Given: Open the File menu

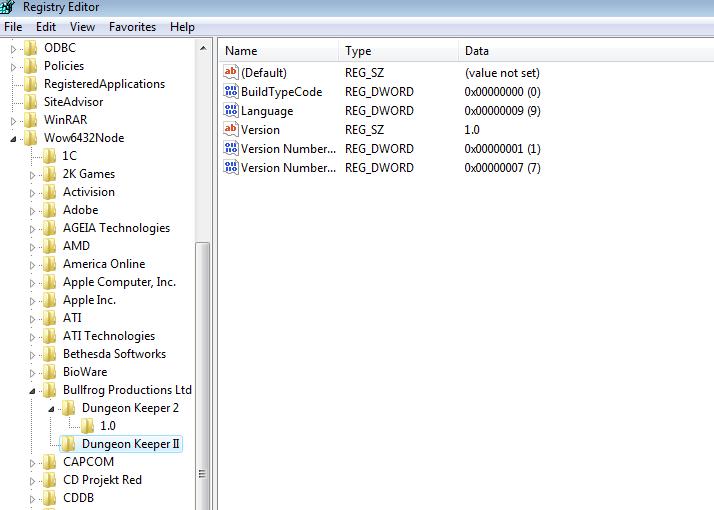Looking at the screenshot, I should 13,27.
